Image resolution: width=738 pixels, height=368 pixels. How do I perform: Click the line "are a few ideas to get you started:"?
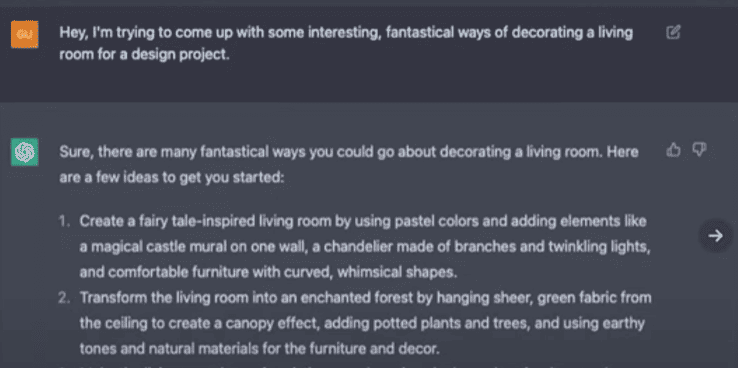point(172,178)
